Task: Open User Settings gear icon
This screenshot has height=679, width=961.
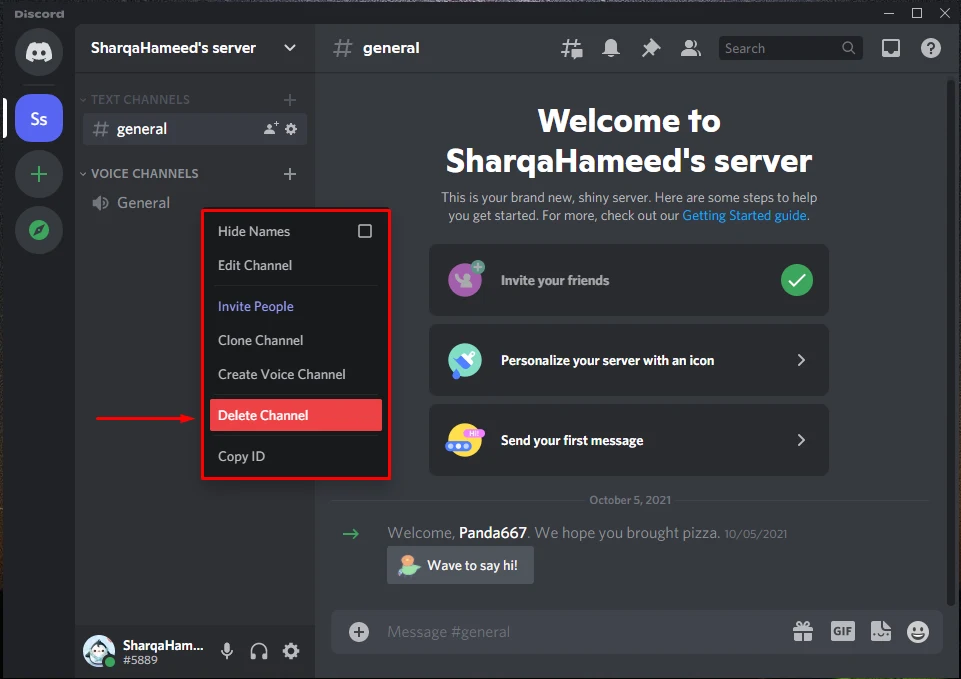Action: [291, 651]
